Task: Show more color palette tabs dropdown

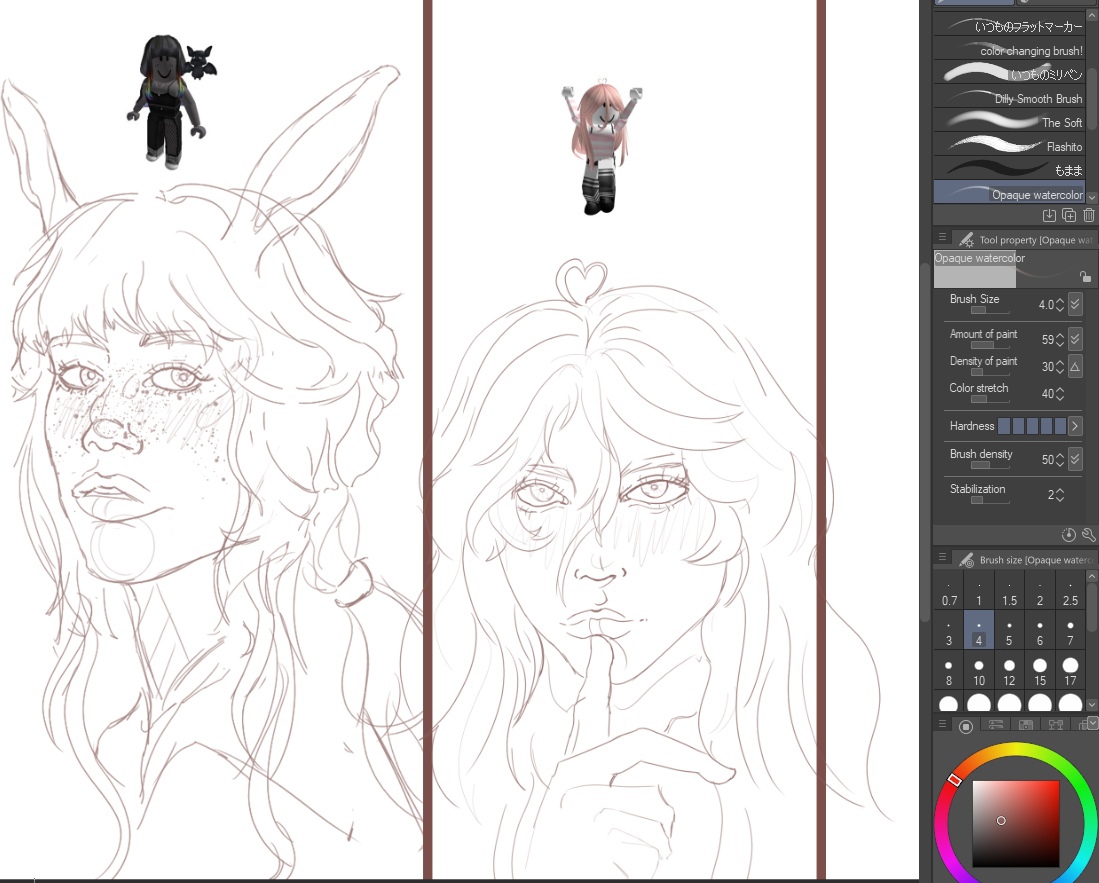Action: (x=1092, y=723)
